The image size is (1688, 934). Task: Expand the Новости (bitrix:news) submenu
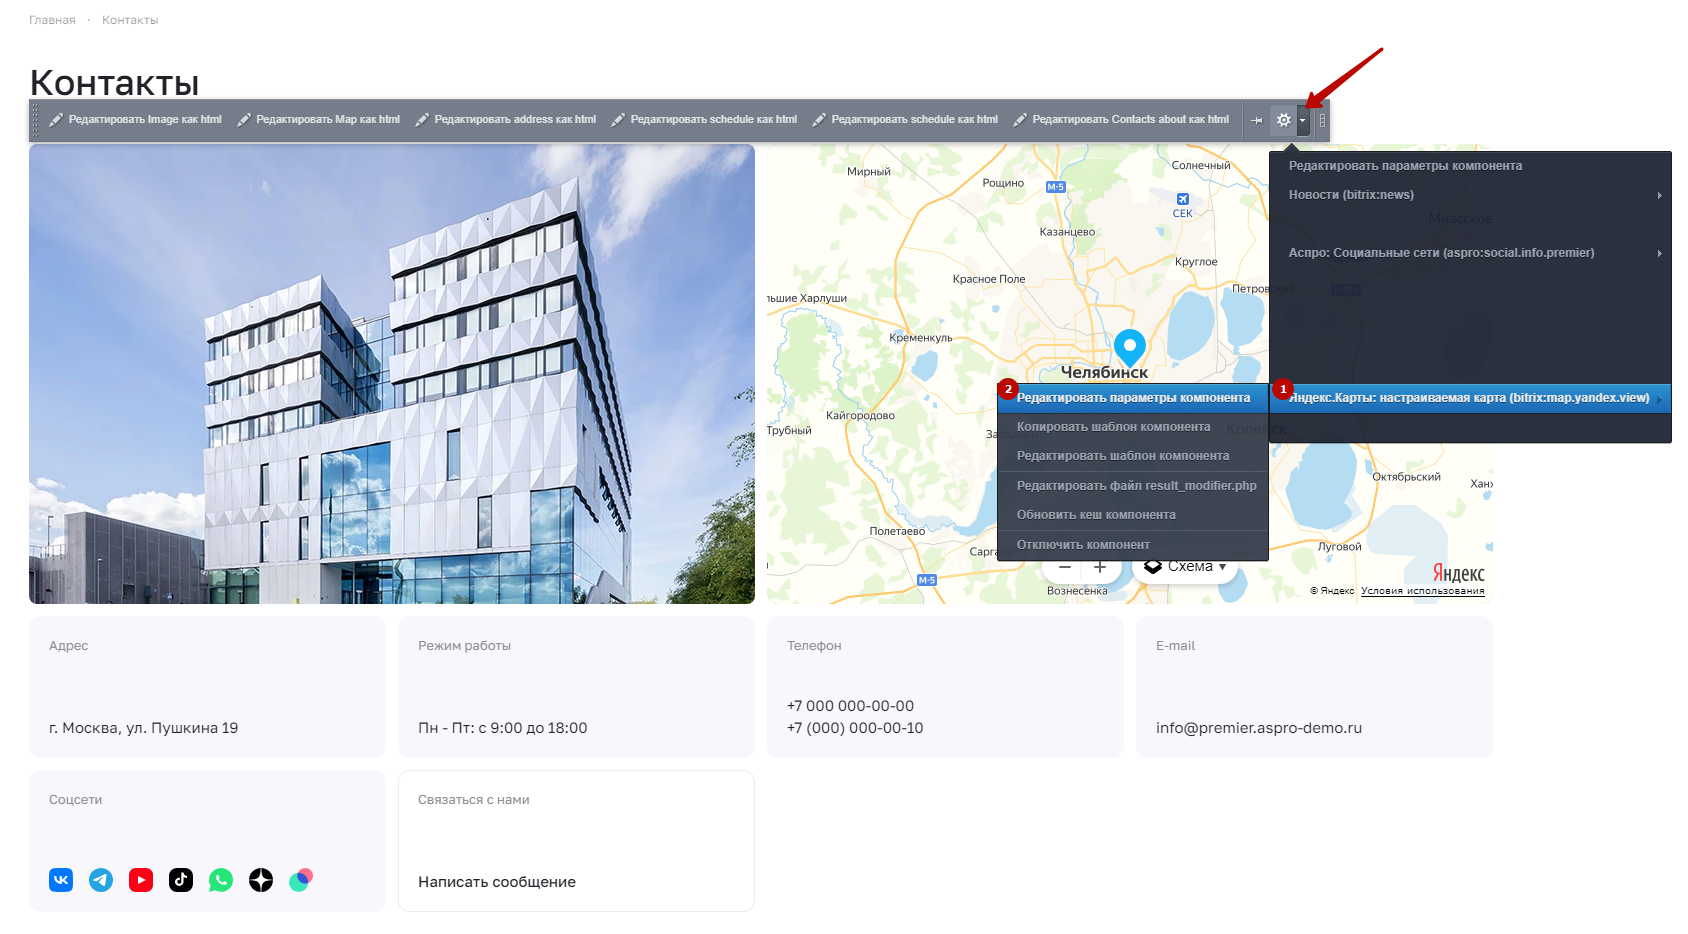[x=1470, y=195]
